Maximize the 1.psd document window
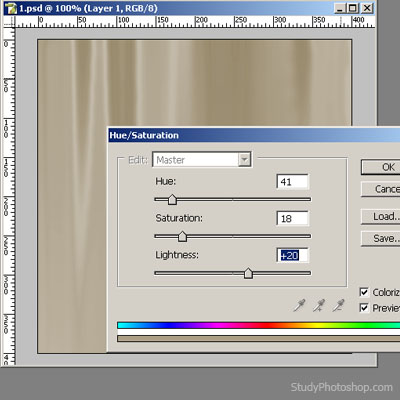Viewport: 400px width, 400px height. tap(353, 8)
